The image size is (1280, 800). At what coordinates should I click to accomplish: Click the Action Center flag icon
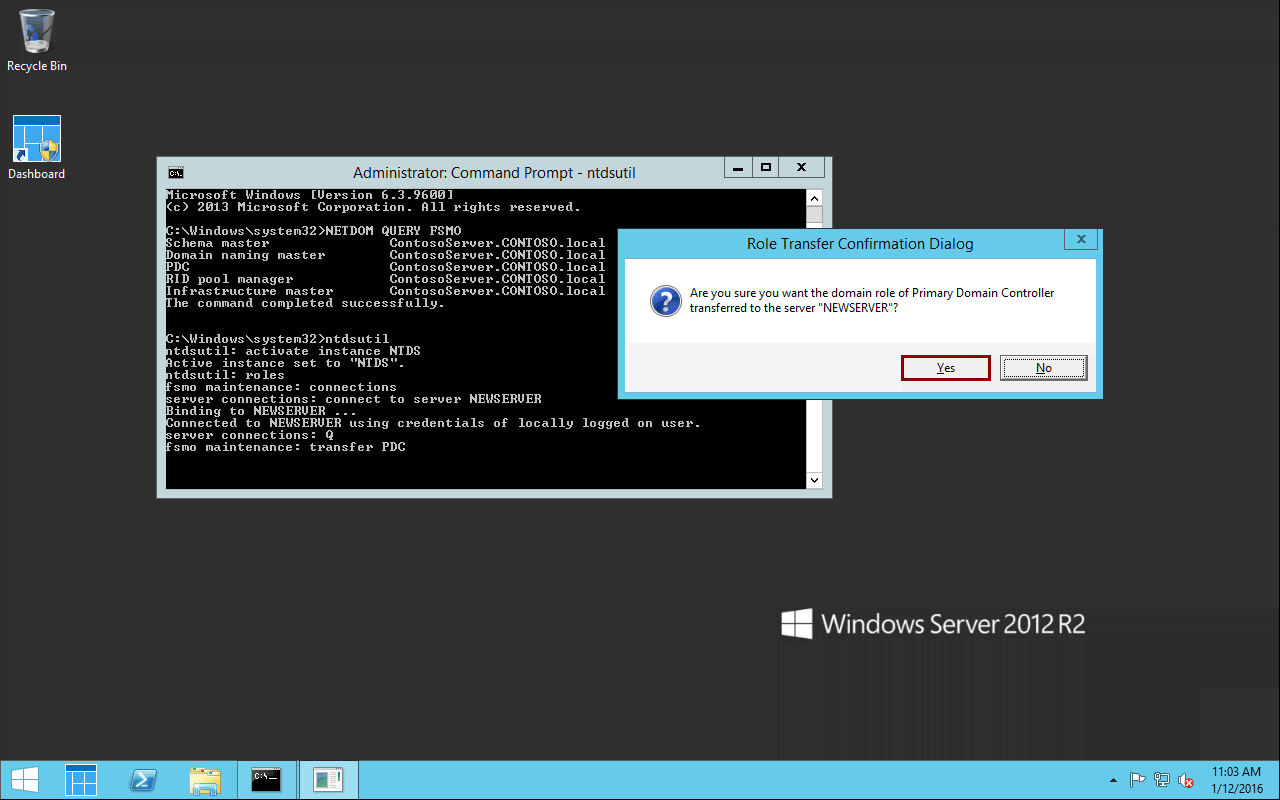tap(1137, 779)
